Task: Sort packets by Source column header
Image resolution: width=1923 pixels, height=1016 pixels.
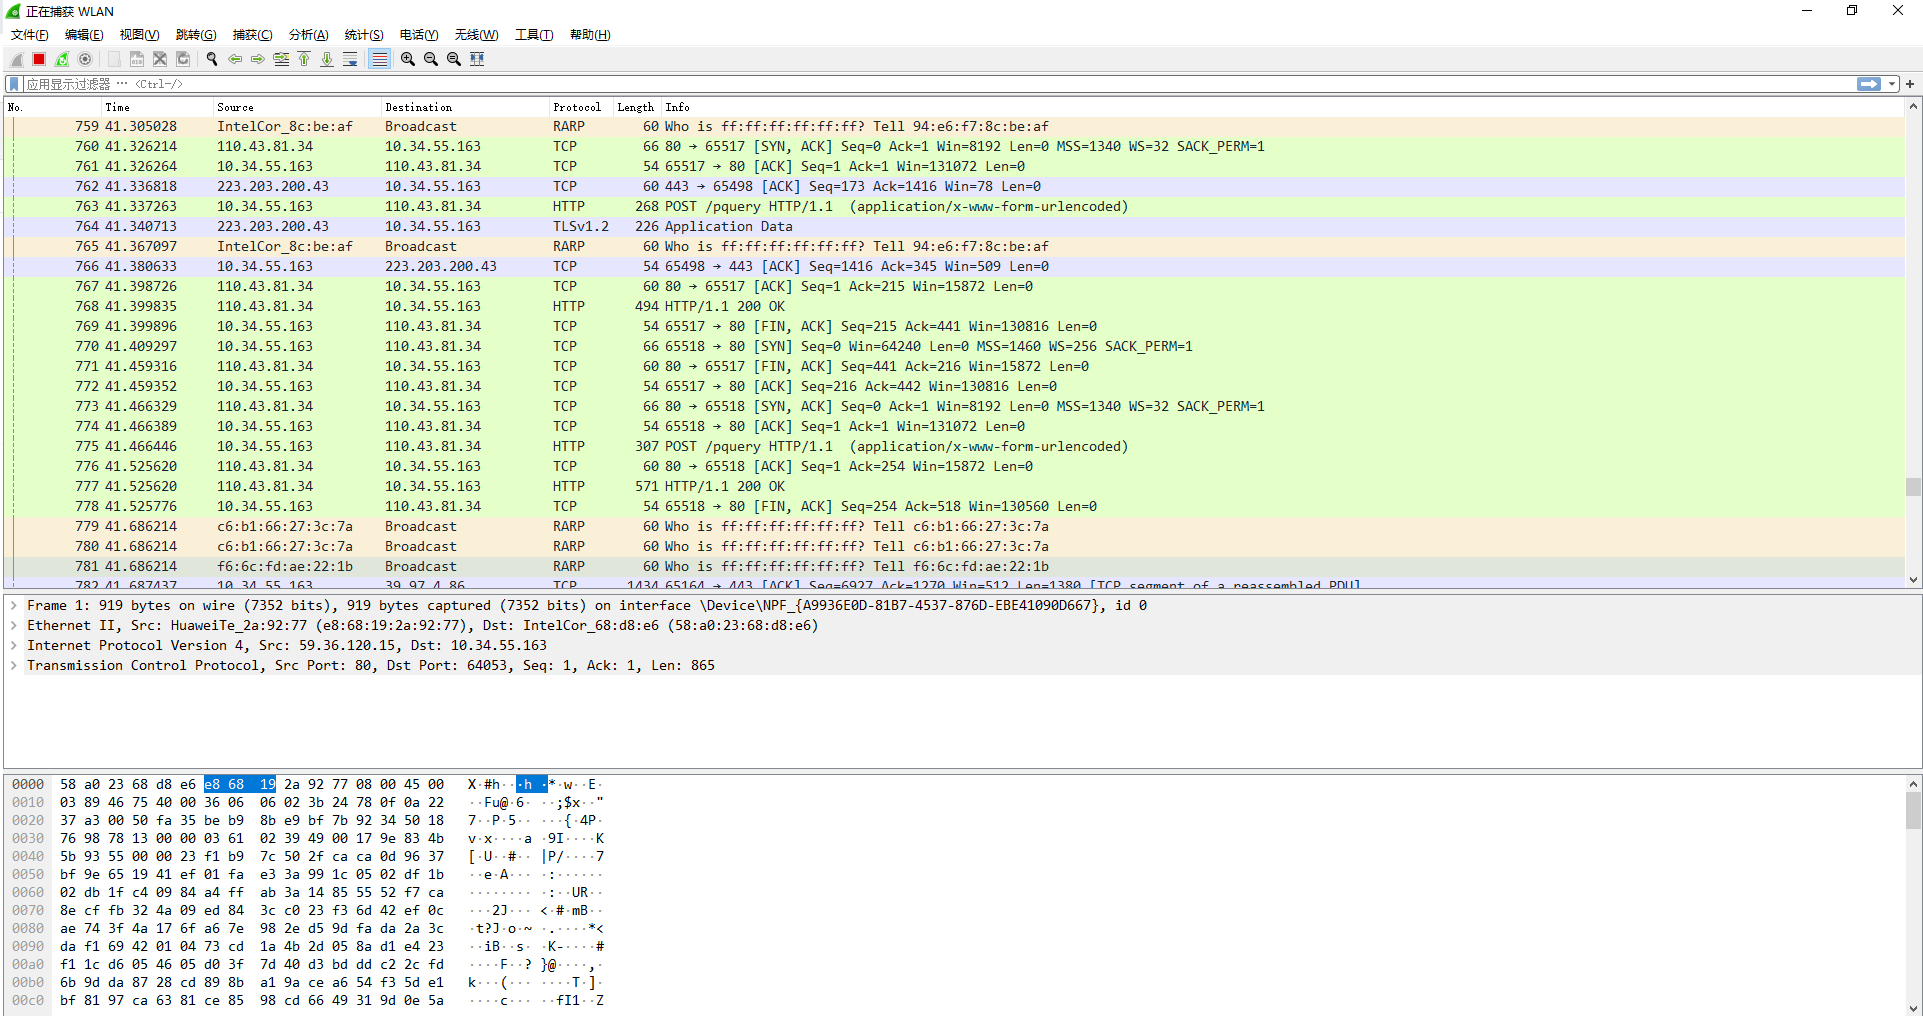Action: coord(297,107)
